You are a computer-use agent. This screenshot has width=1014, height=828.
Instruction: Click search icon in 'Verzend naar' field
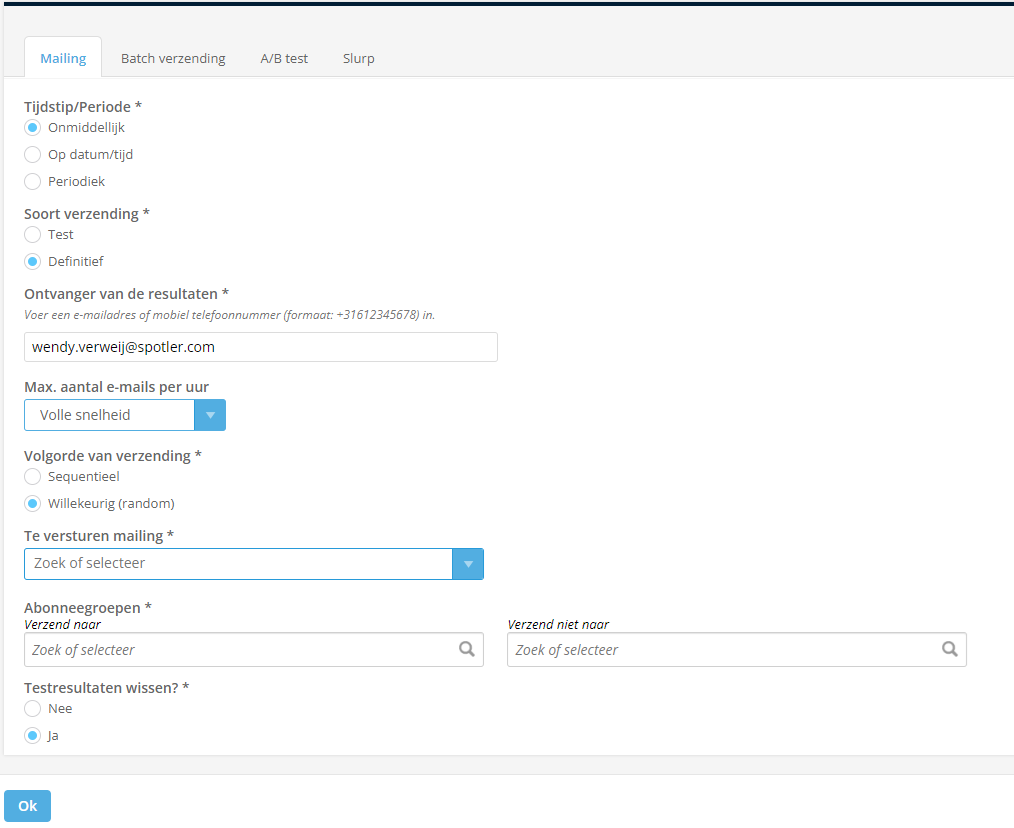point(466,649)
